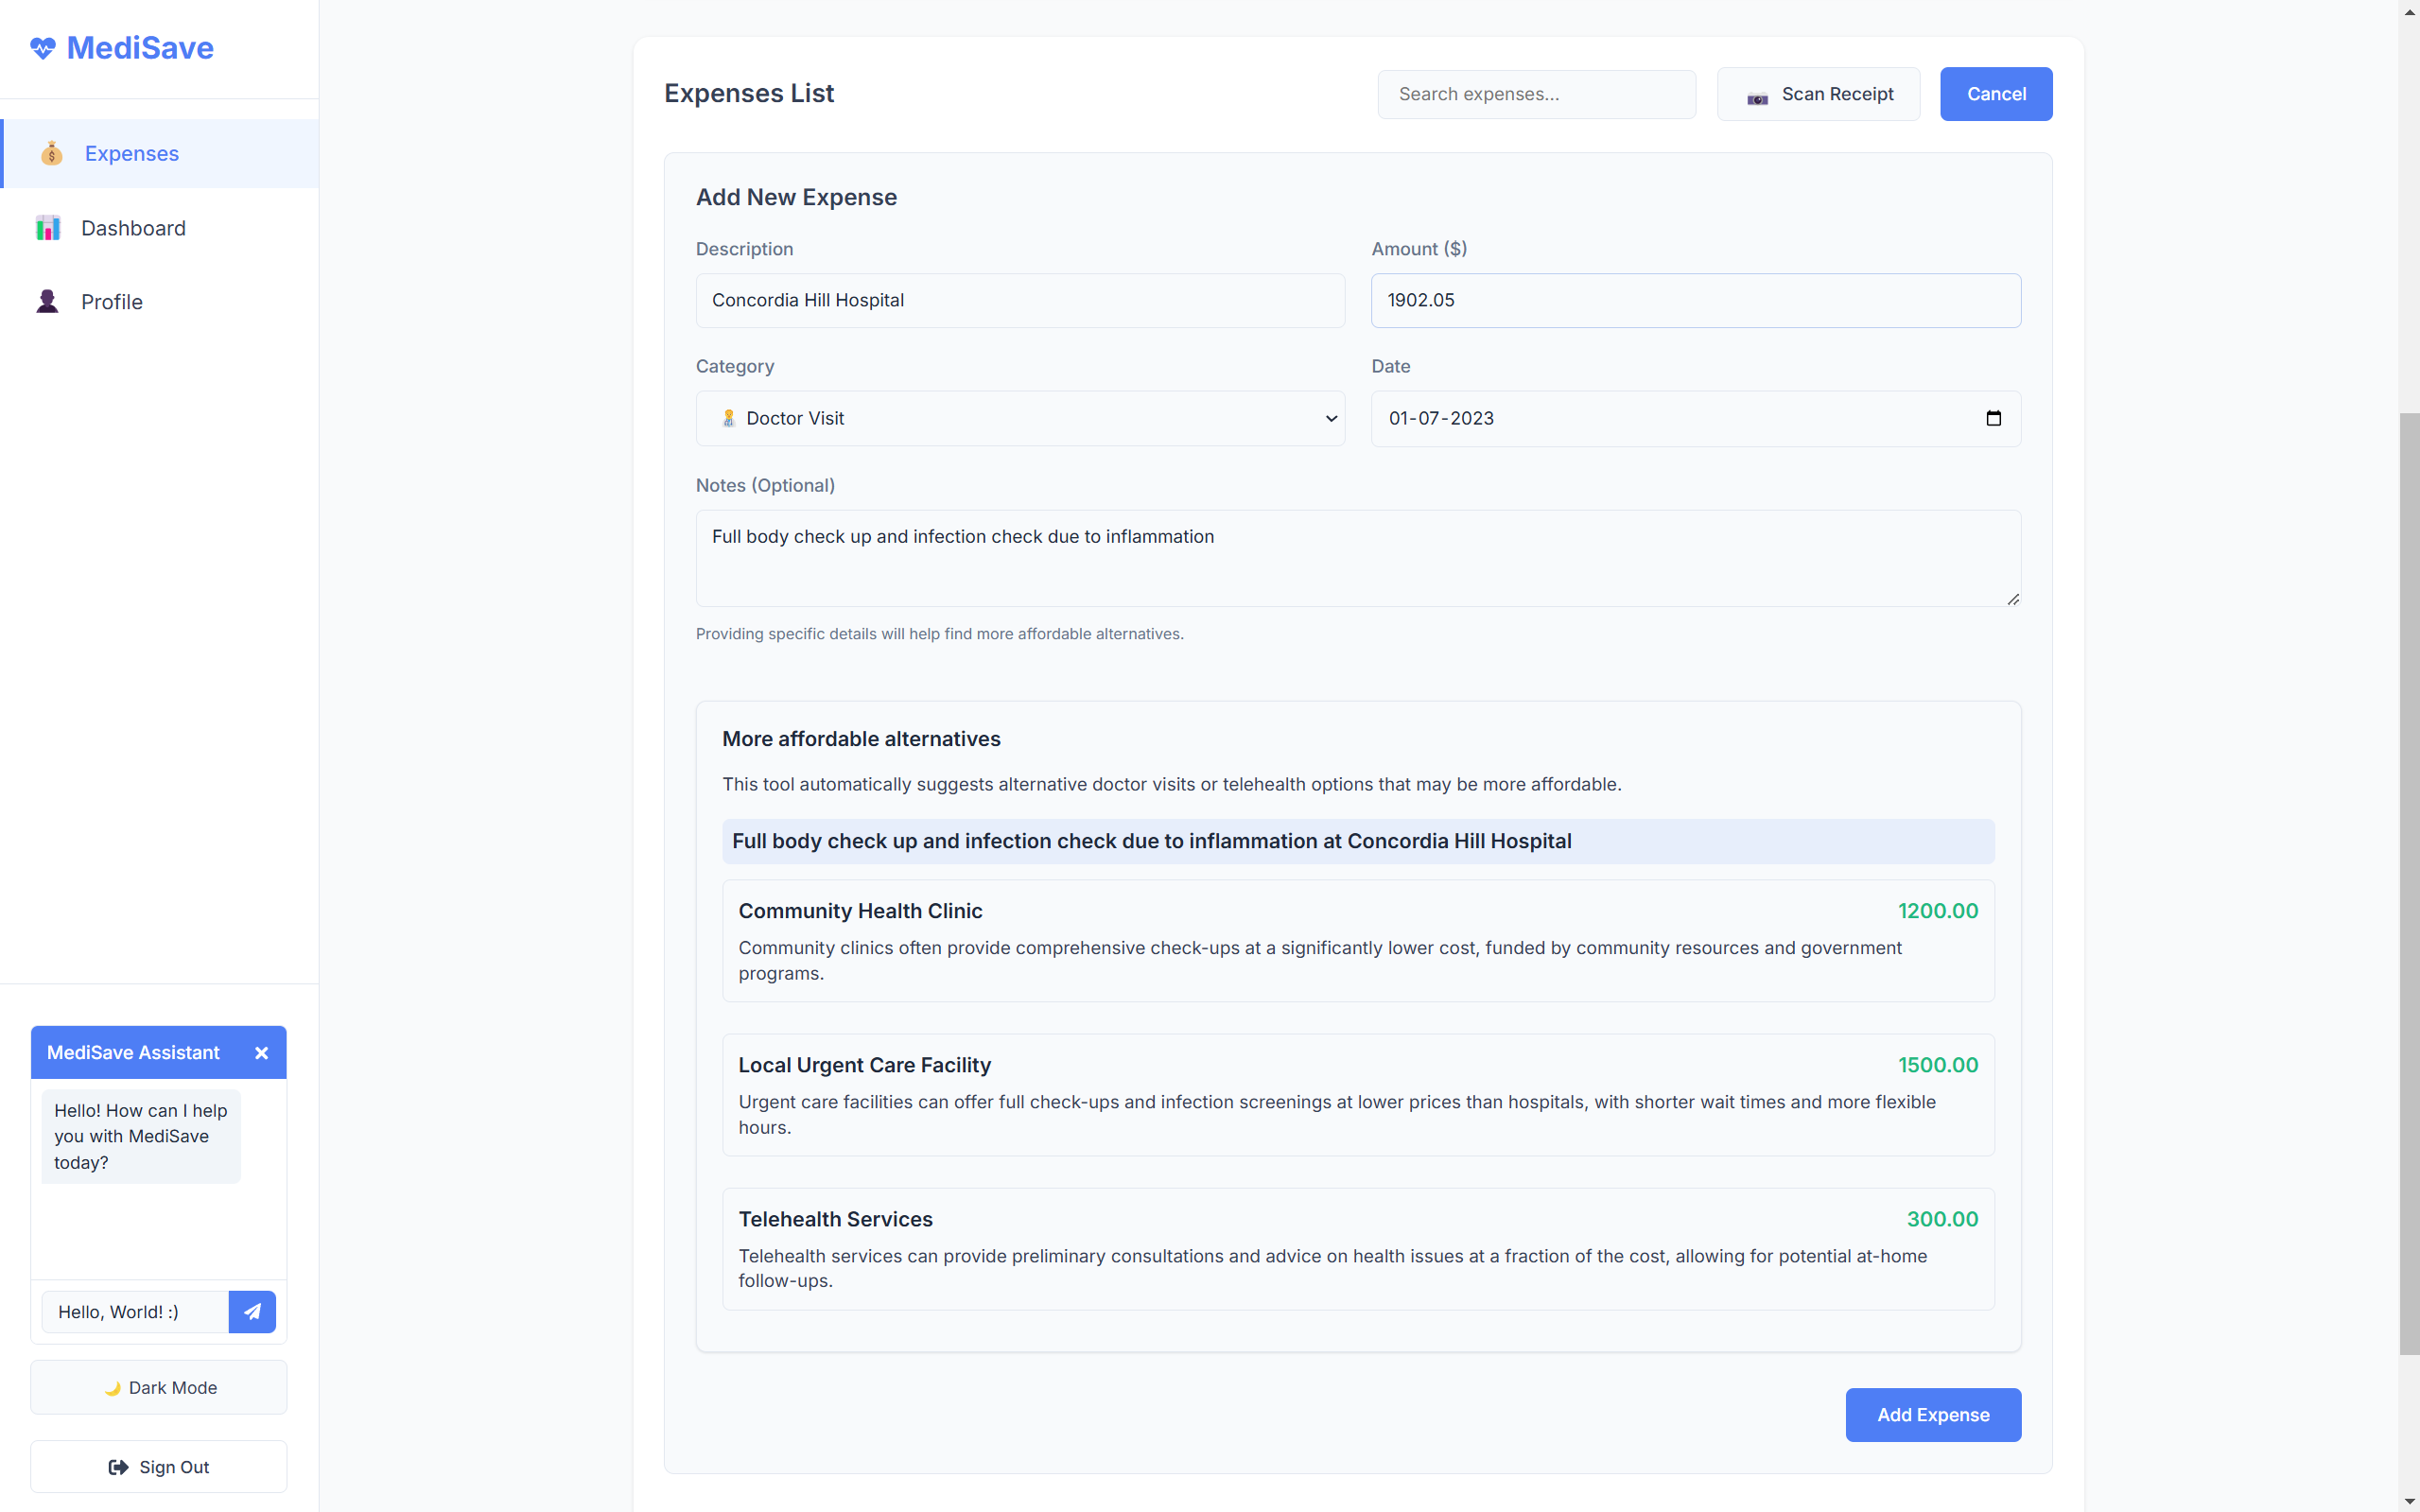Click the Dashboard bar chart icon

[48, 228]
